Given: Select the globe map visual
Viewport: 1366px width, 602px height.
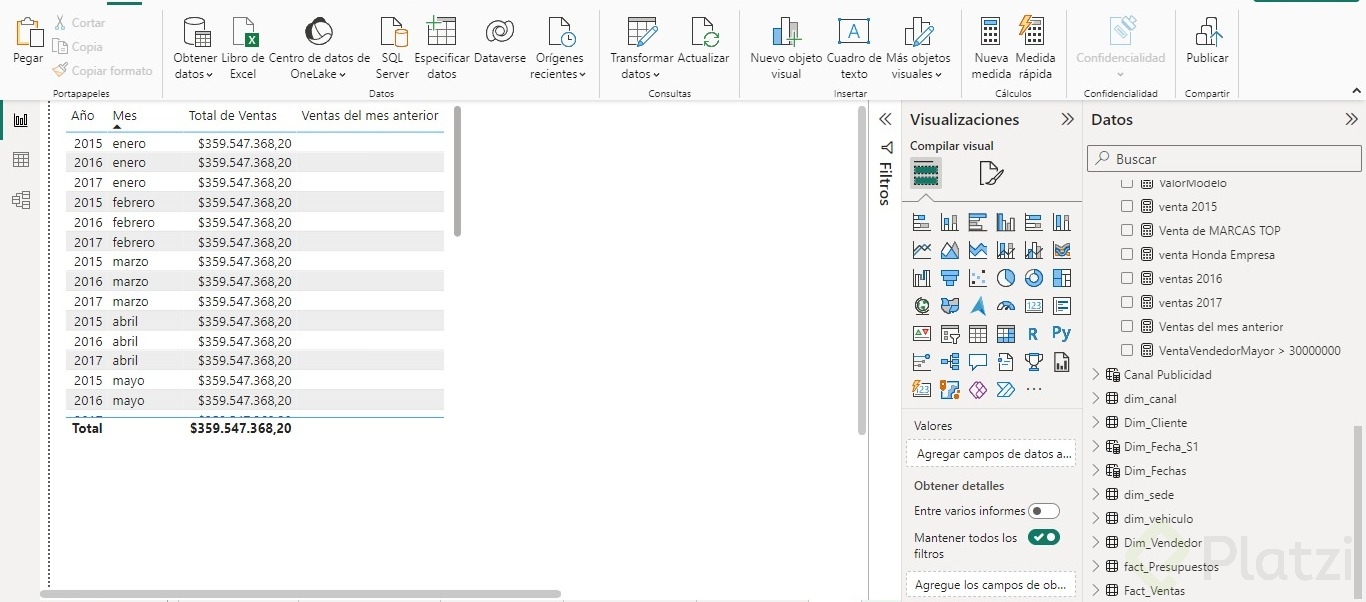Looking at the screenshot, I should [x=922, y=306].
